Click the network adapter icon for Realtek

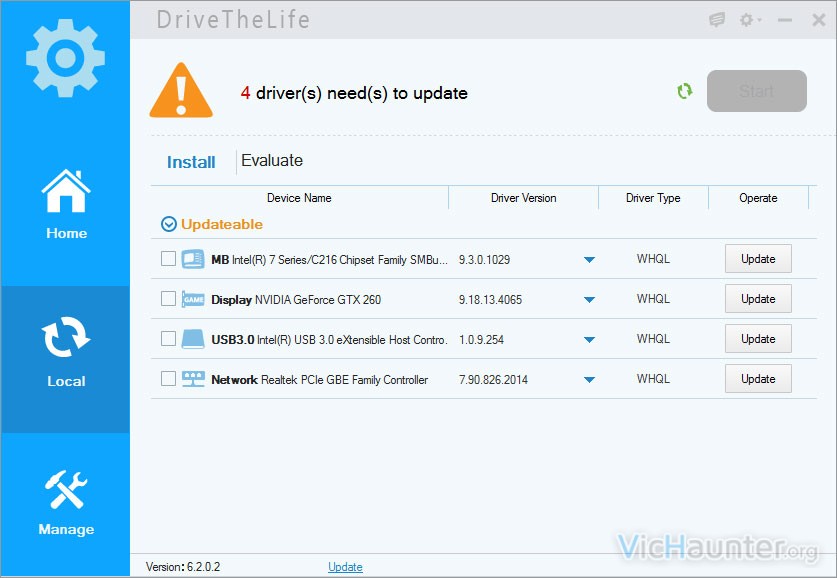193,379
